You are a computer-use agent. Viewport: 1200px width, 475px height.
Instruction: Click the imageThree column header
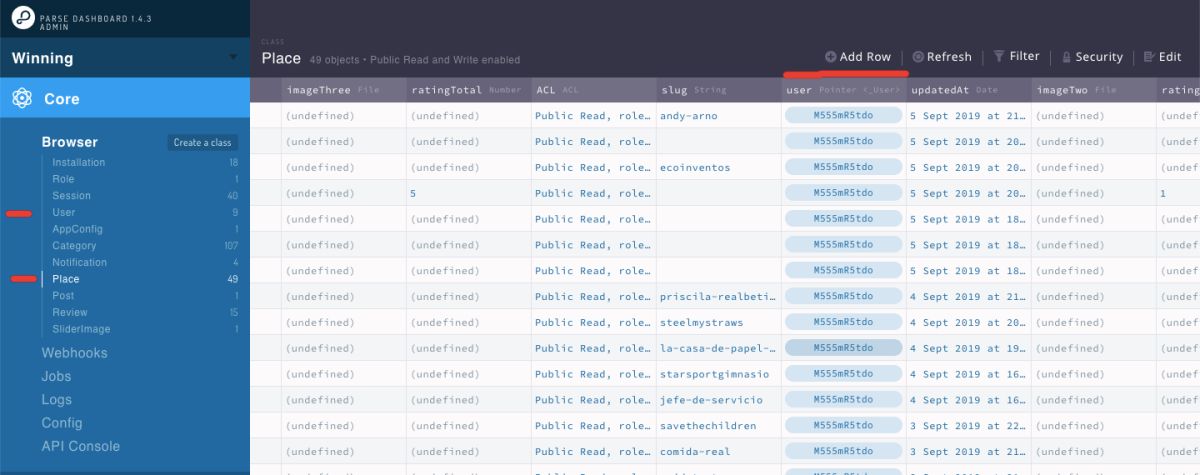(x=344, y=90)
